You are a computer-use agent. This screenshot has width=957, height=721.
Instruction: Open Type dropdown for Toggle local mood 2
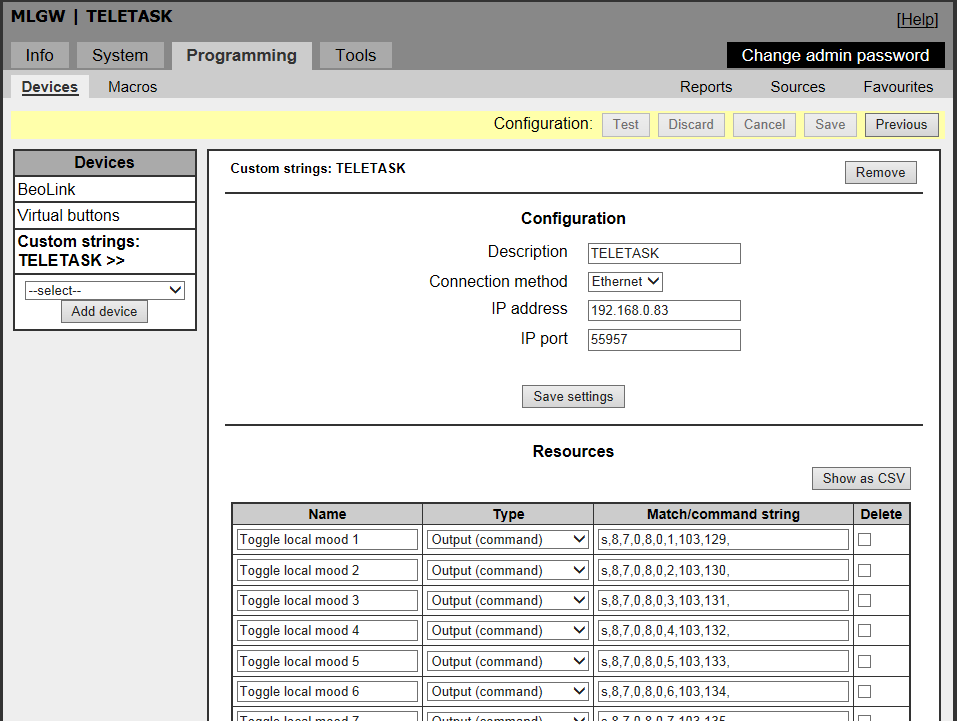coord(508,570)
